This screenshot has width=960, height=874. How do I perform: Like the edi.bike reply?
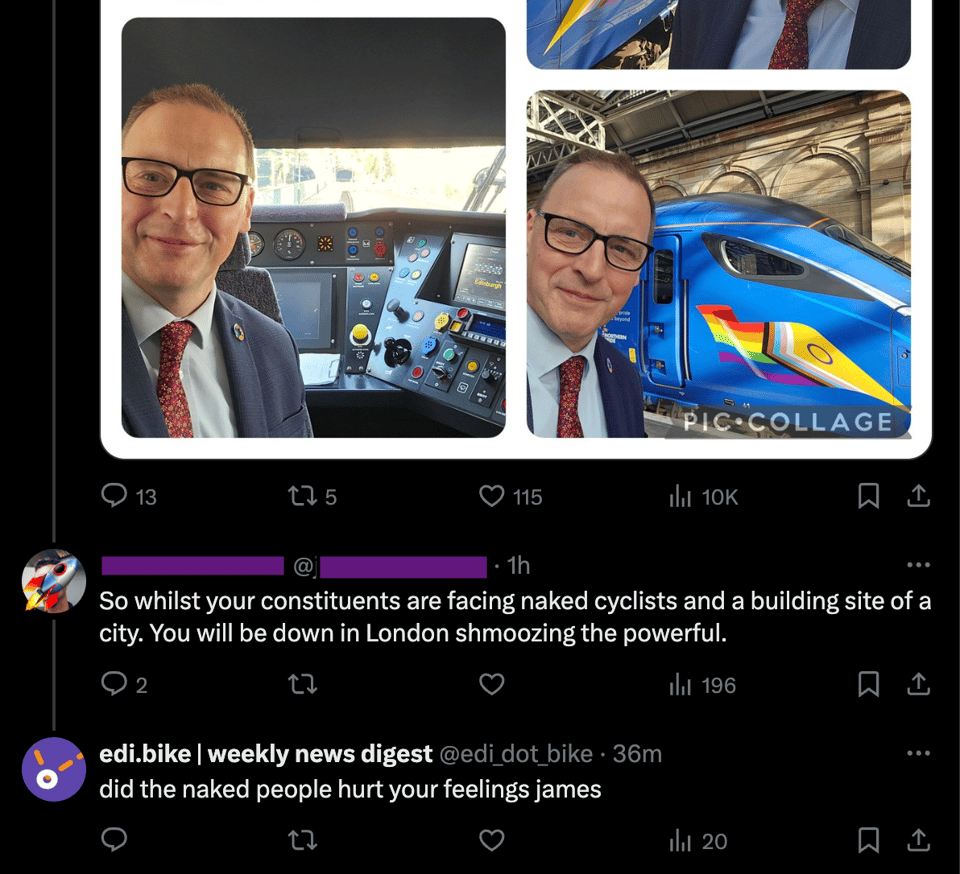coord(492,840)
